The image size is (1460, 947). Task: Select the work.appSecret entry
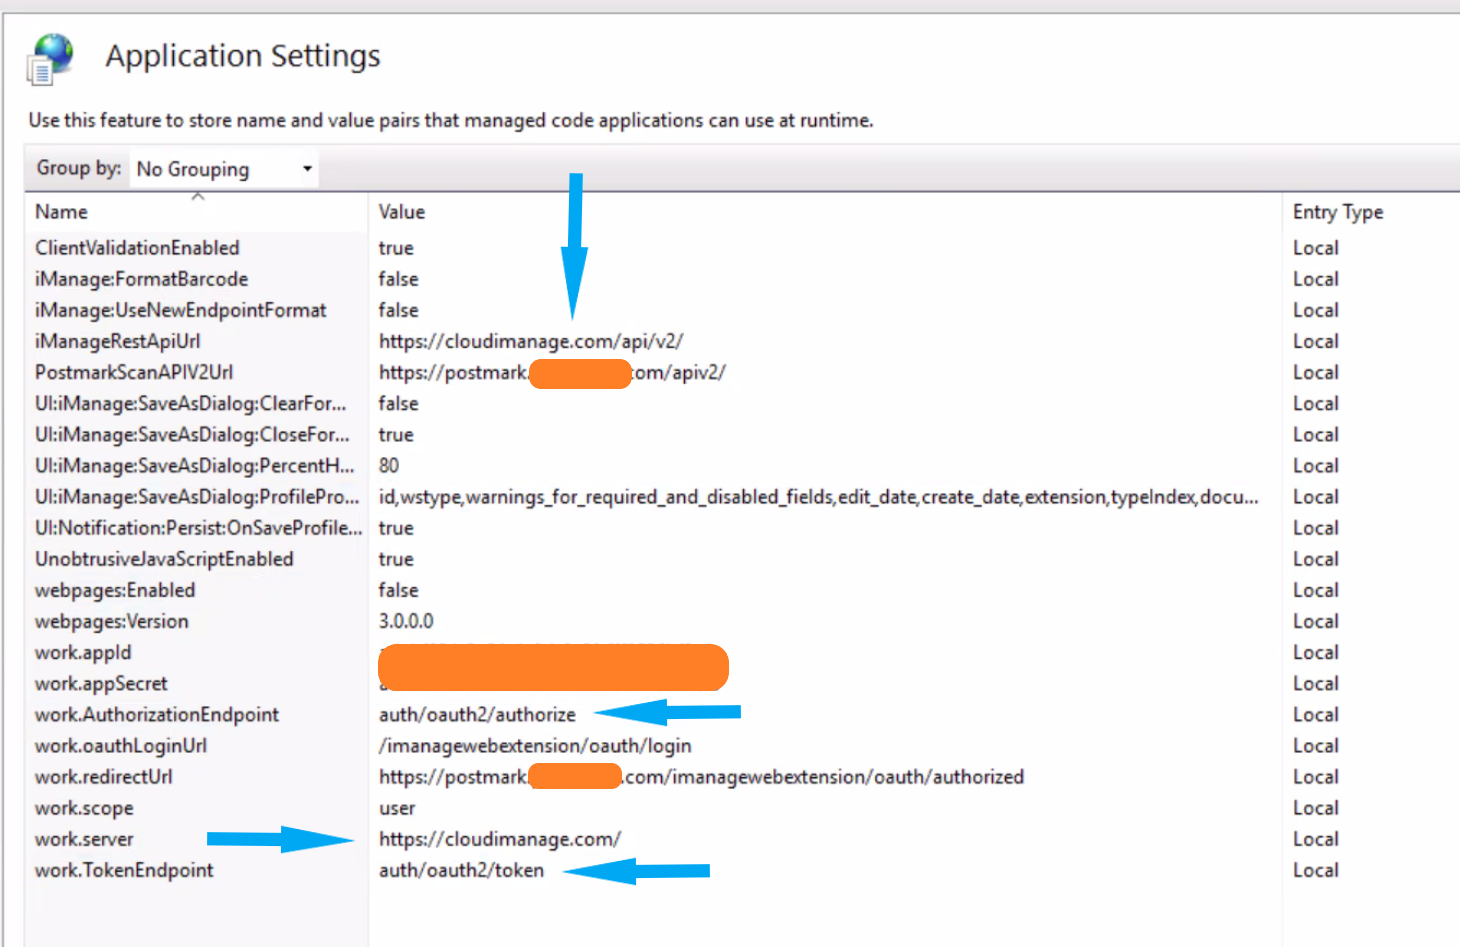click(x=101, y=683)
